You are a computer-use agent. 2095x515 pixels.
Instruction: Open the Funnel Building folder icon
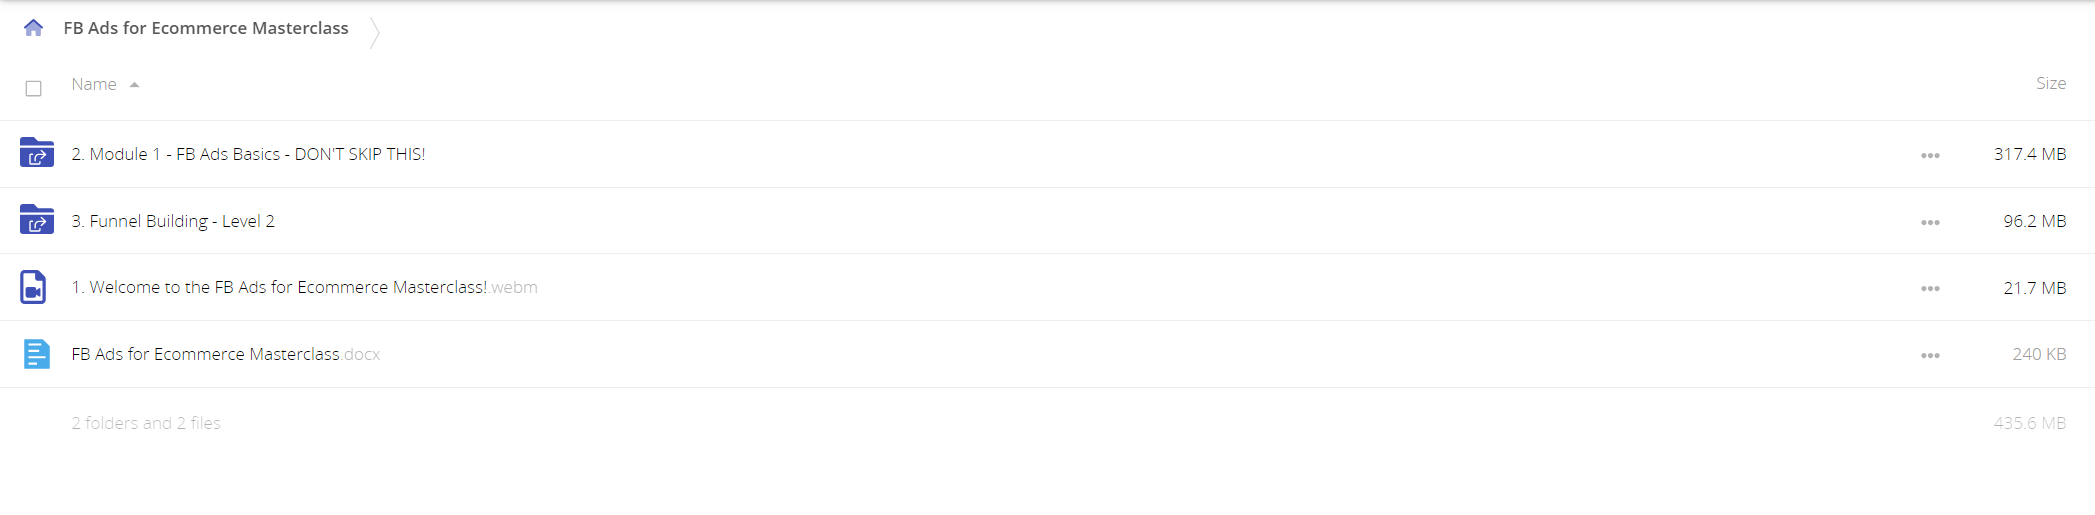coord(36,220)
